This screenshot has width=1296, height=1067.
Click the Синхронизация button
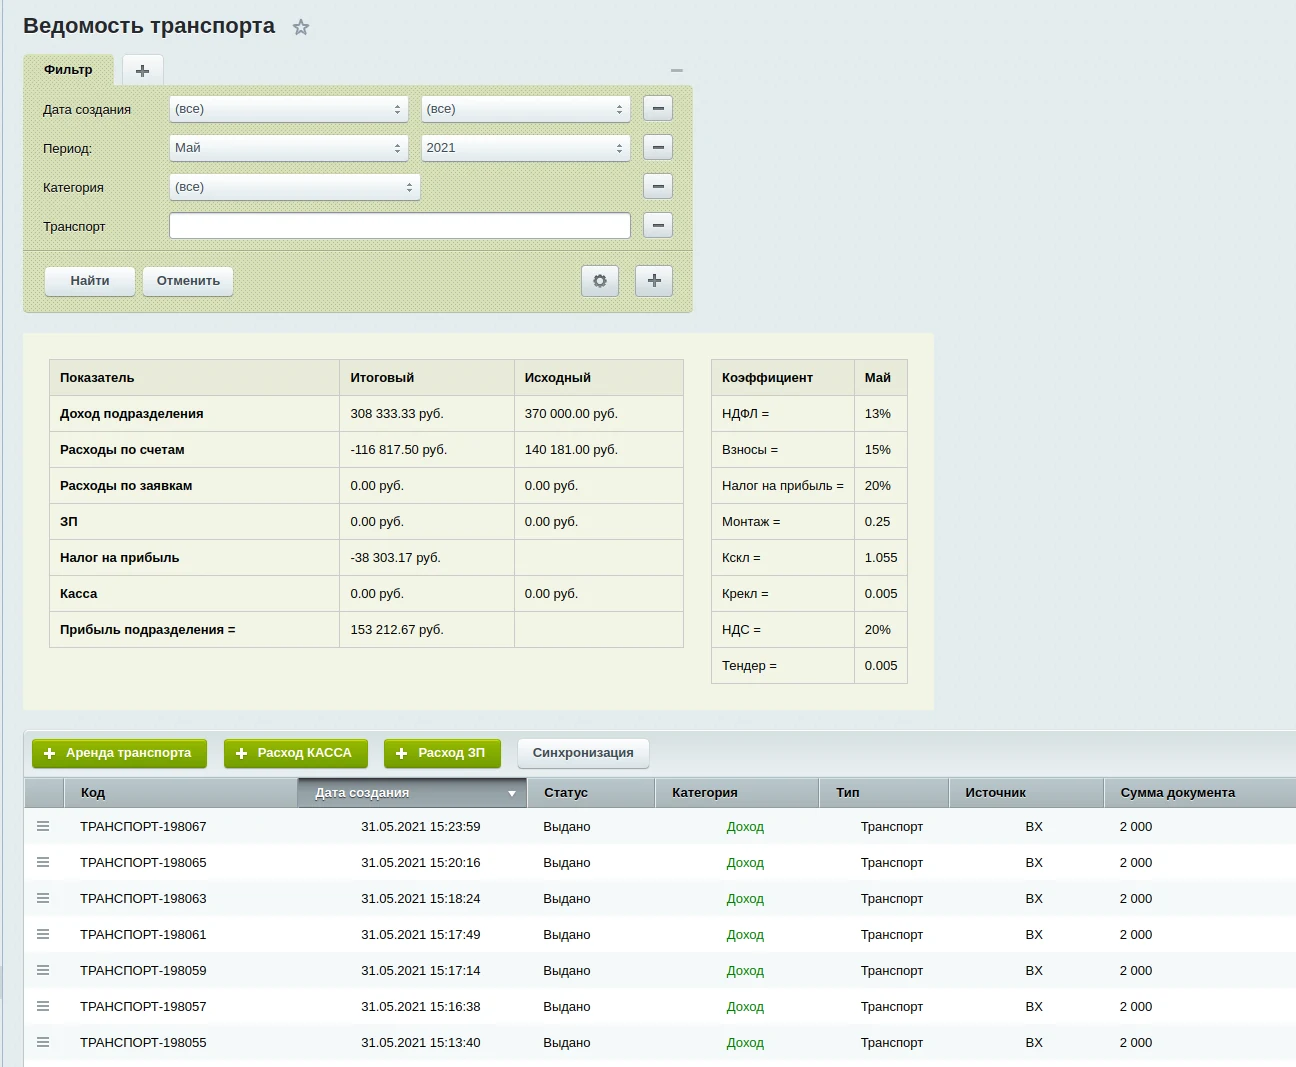pyautogui.click(x=583, y=753)
